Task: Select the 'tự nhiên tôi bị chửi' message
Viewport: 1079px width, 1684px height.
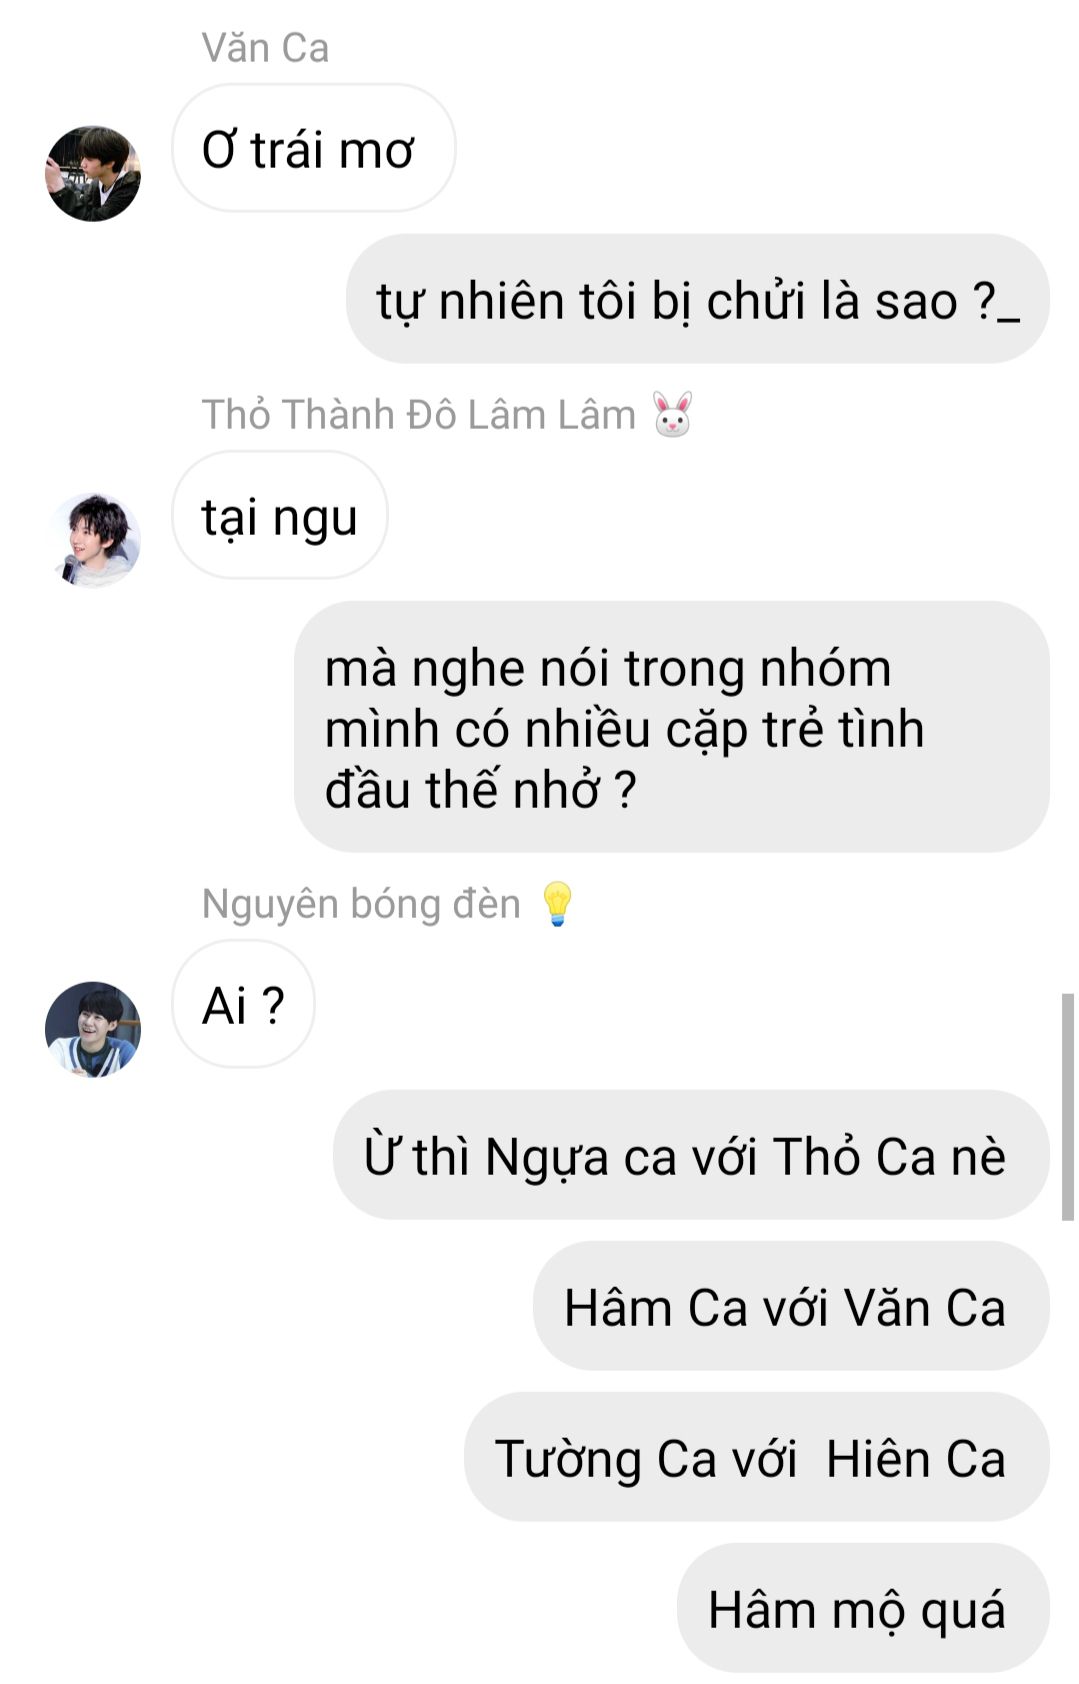Action: pyautogui.click(x=697, y=299)
